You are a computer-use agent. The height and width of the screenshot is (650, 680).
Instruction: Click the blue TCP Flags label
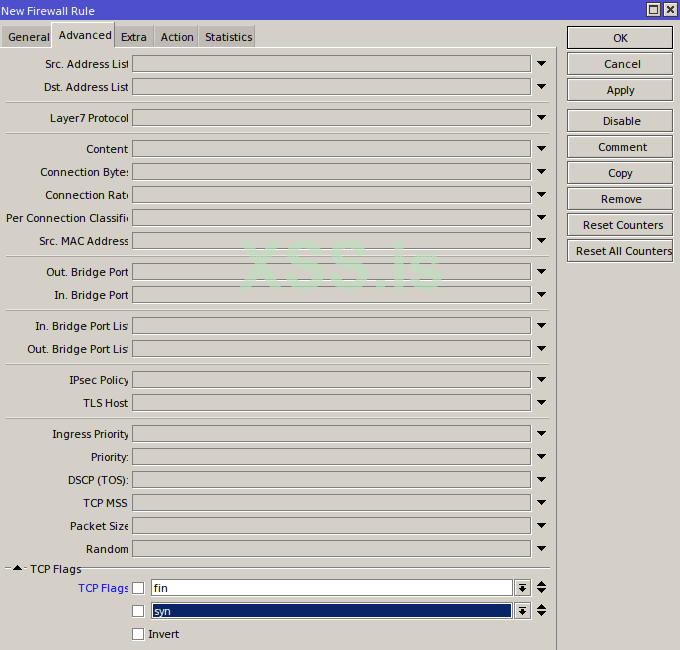103,588
